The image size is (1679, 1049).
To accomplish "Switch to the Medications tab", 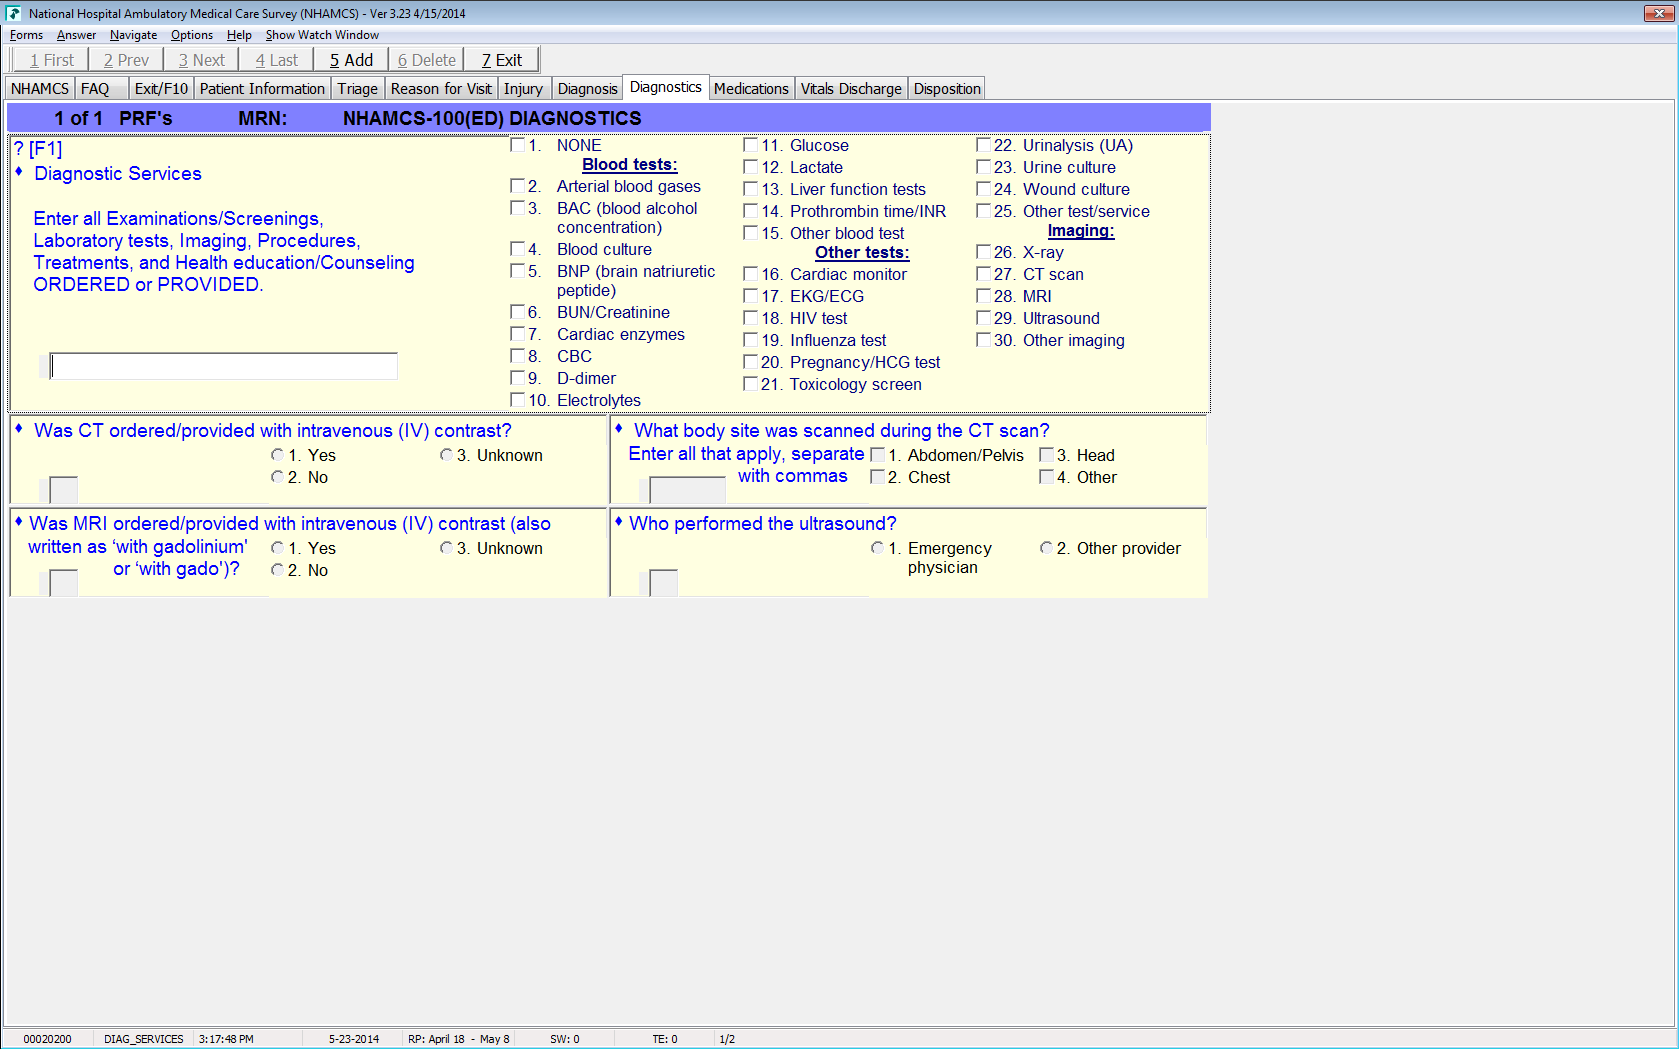I will pos(751,89).
